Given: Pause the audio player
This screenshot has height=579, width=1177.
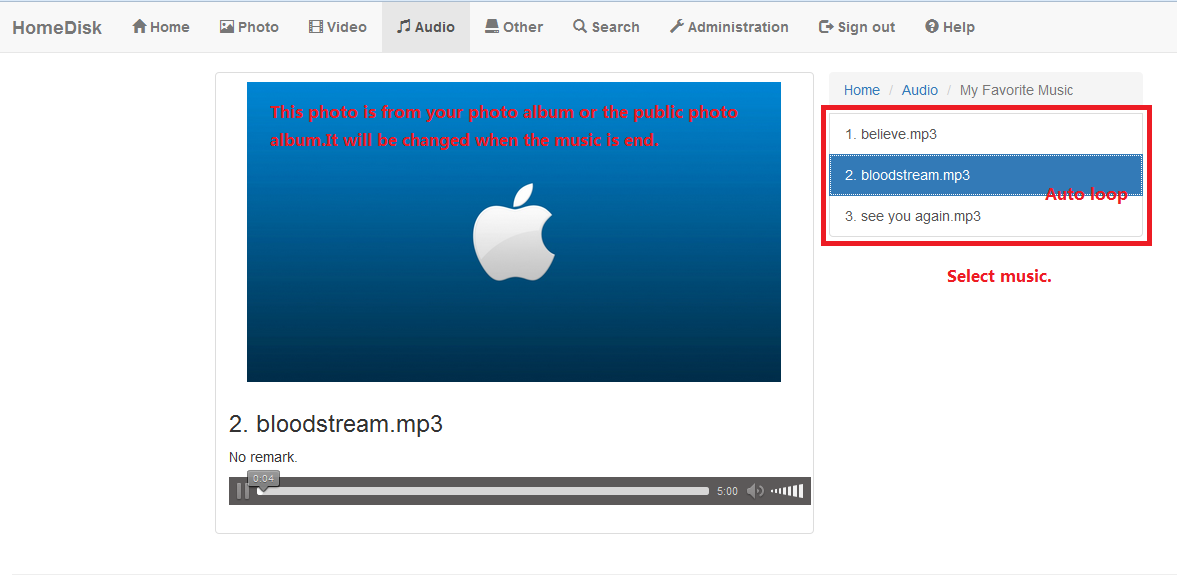Looking at the screenshot, I should [x=242, y=491].
